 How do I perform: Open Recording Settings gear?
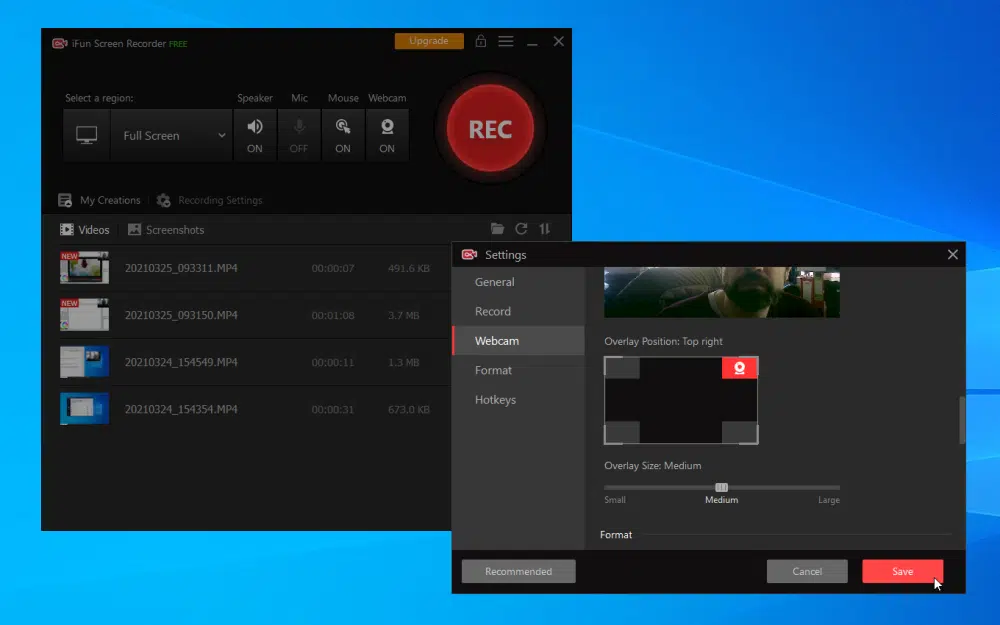pyautogui.click(x=164, y=200)
